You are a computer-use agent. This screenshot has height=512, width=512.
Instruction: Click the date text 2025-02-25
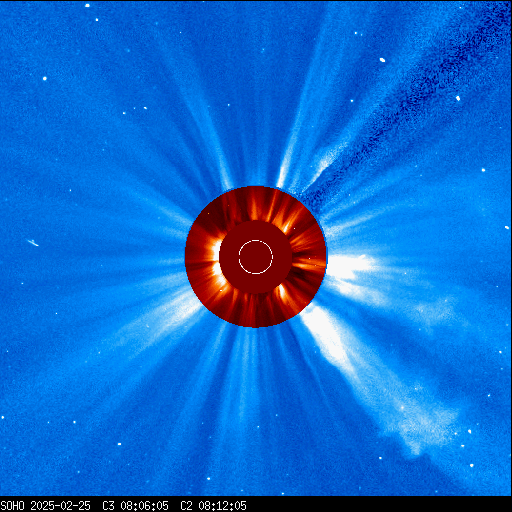[x=60, y=506]
